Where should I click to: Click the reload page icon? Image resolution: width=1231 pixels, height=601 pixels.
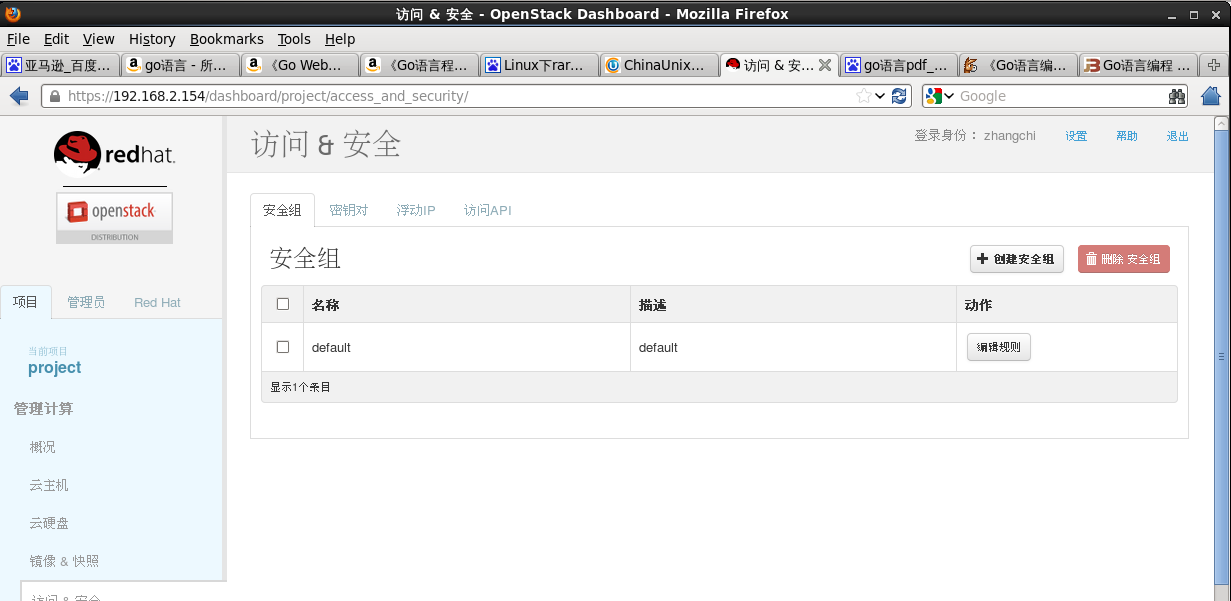899,95
